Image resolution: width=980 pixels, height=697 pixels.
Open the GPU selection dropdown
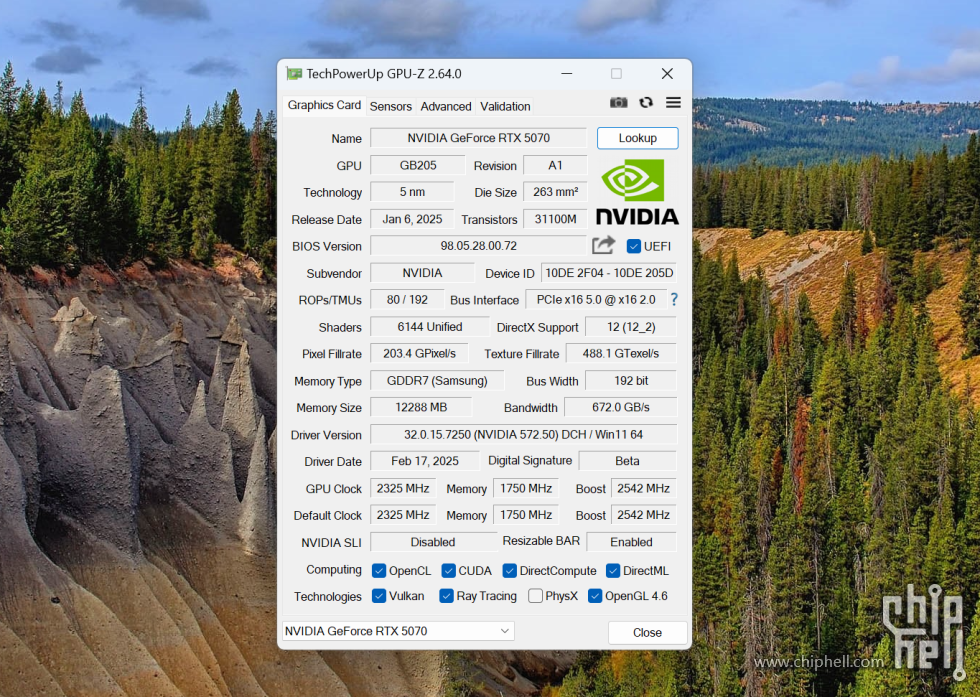pos(398,631)
